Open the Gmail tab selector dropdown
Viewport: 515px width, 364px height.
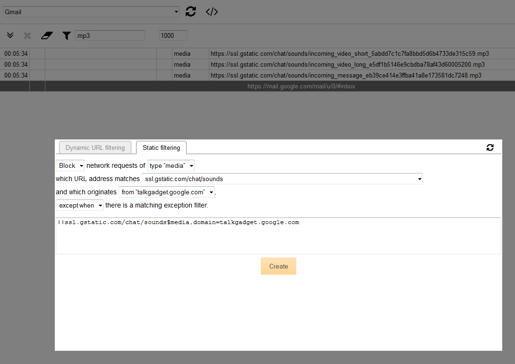[91, 12]
